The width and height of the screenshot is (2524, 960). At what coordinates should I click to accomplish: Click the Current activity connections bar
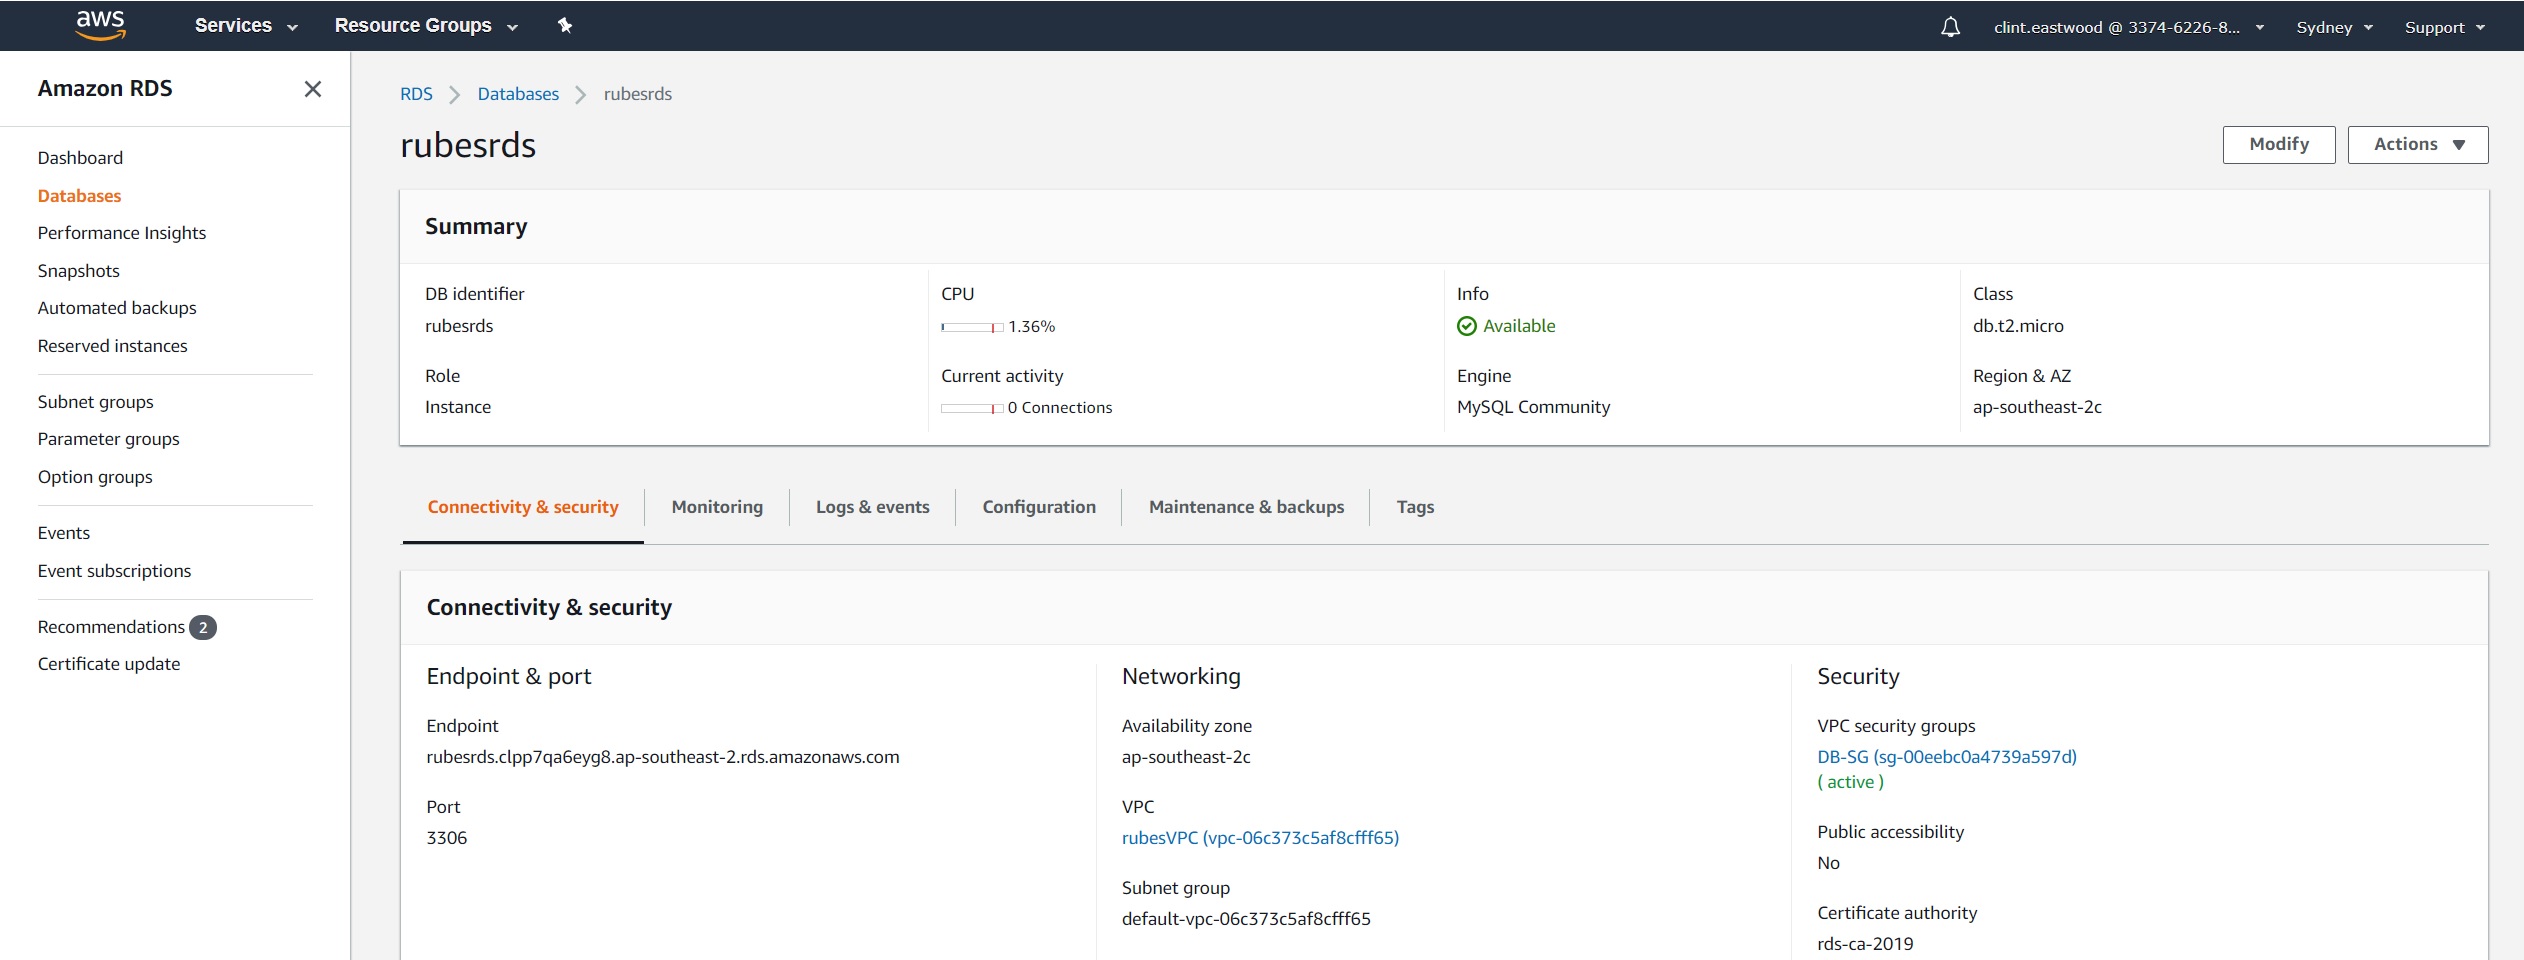971,408
